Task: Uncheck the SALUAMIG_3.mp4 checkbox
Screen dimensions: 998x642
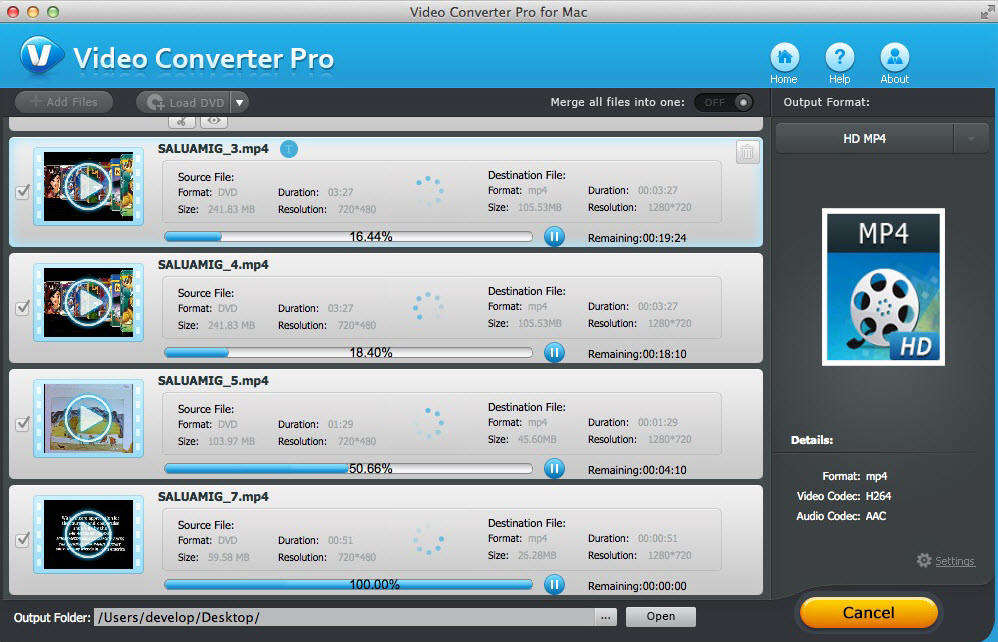Action: [22, 192]
